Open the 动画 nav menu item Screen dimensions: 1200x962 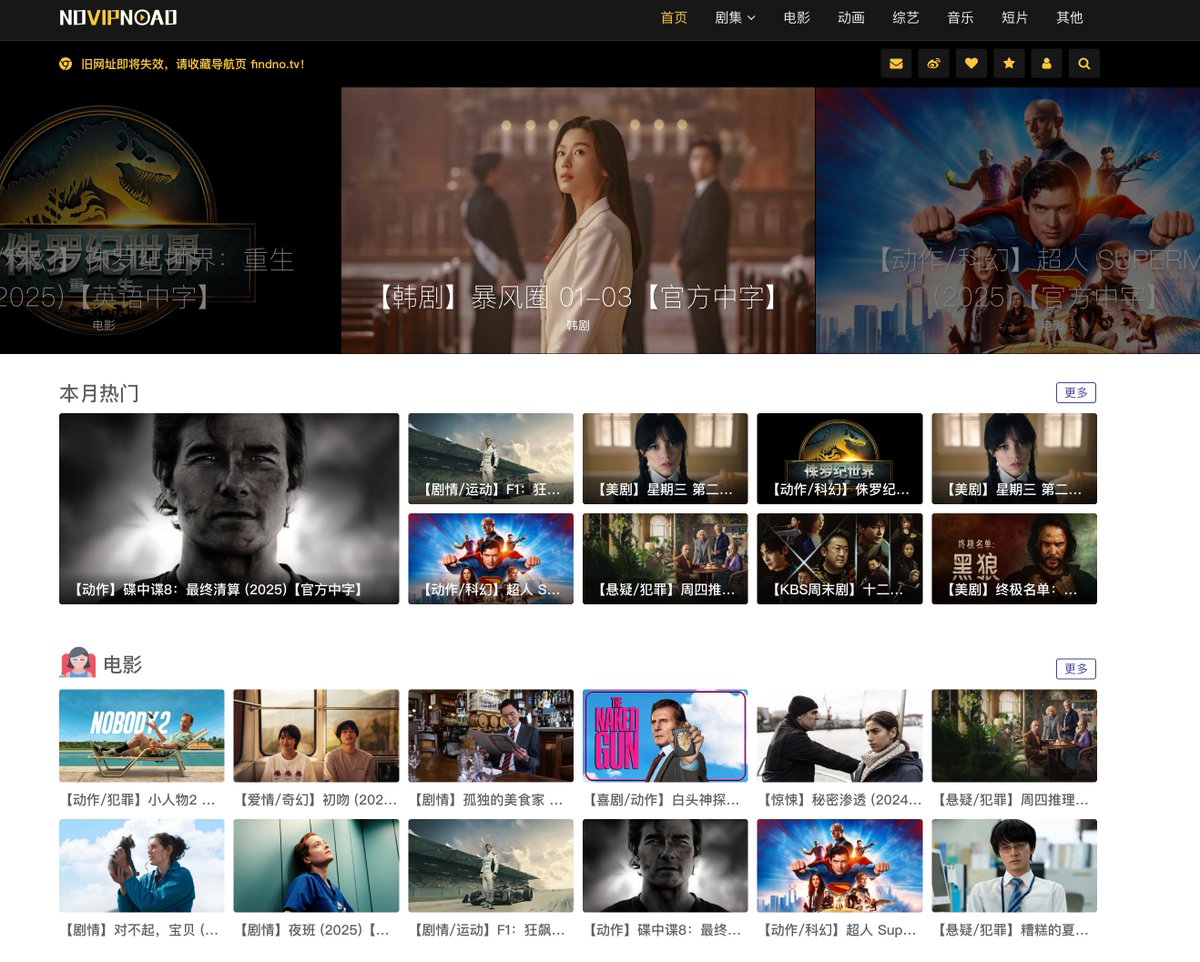click(x=851, y=18)
